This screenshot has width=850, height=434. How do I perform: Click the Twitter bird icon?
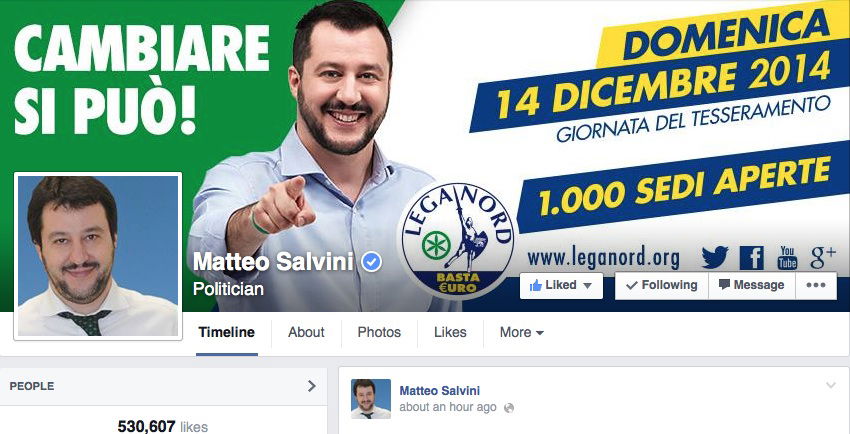click(714, 257)
